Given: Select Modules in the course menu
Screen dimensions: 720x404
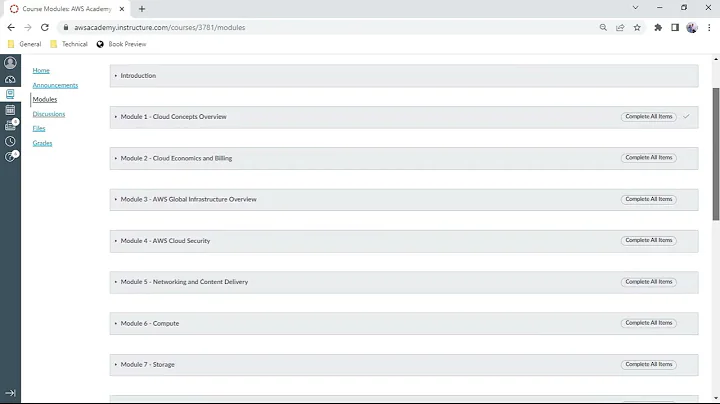Looking at the screenshot, I should pos(45,99).
